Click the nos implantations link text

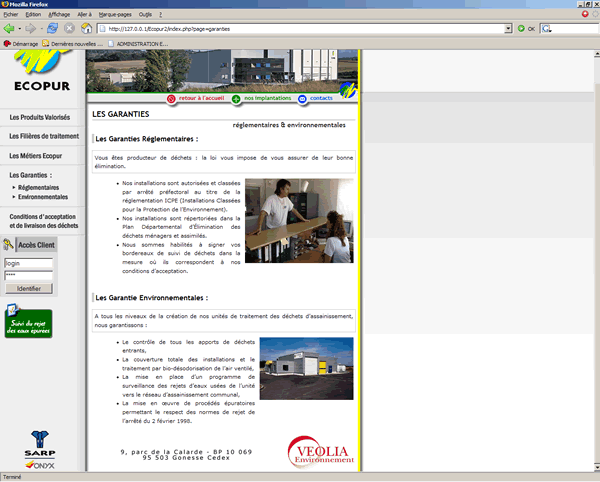(267, 98)
